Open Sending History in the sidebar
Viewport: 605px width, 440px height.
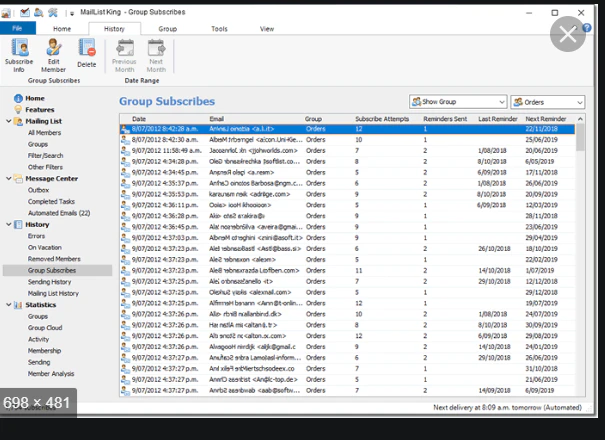tap(52, 282)
